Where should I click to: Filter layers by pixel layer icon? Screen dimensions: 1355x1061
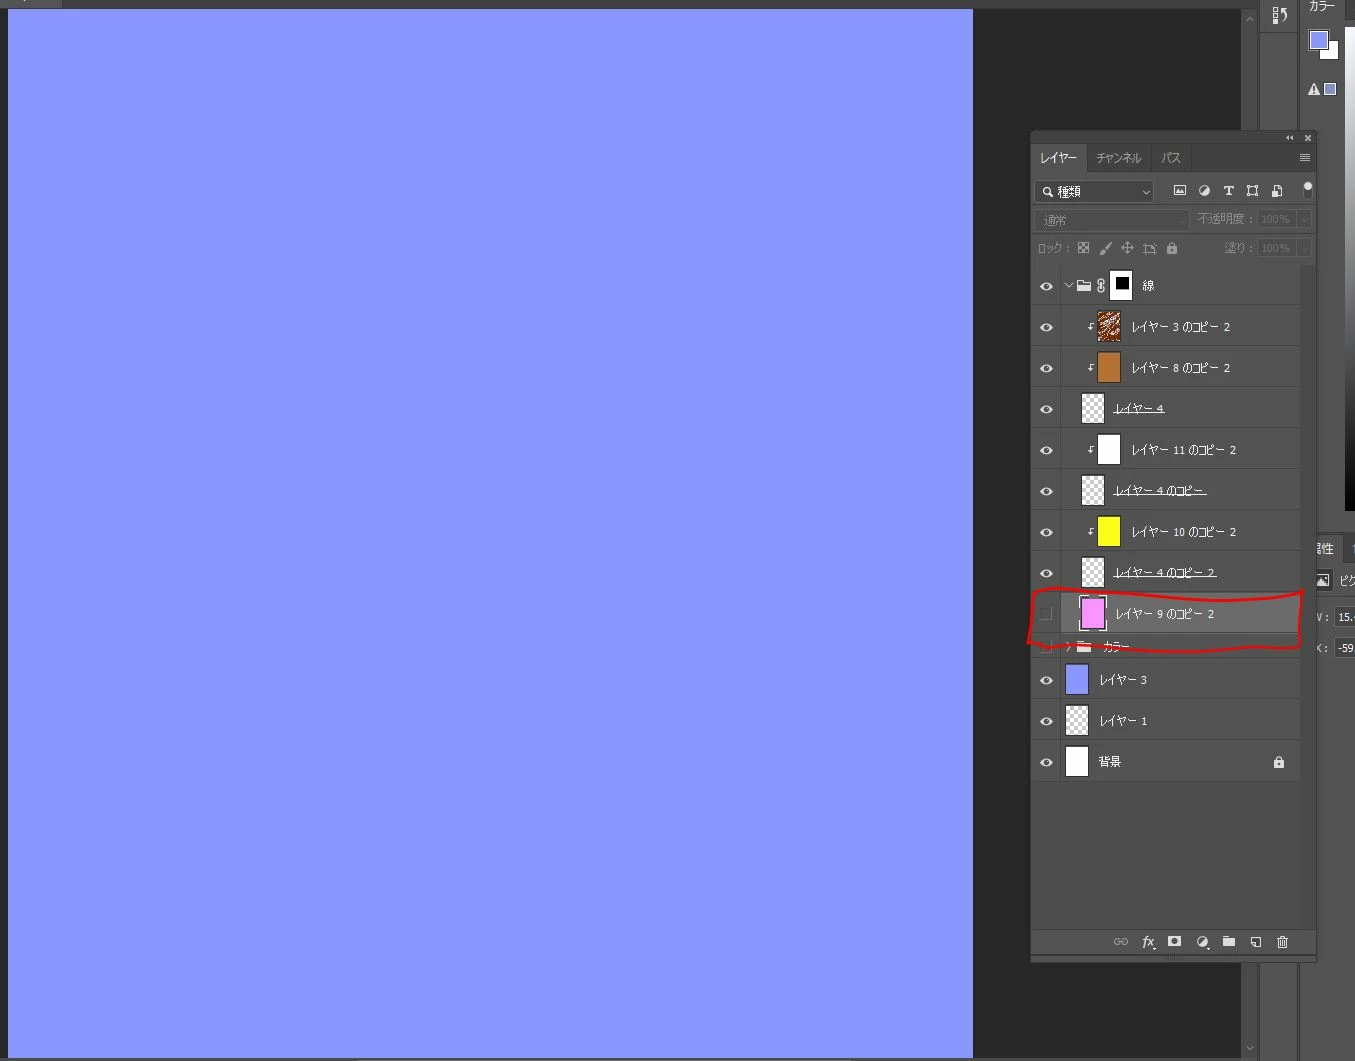[x=1180, y=190]
